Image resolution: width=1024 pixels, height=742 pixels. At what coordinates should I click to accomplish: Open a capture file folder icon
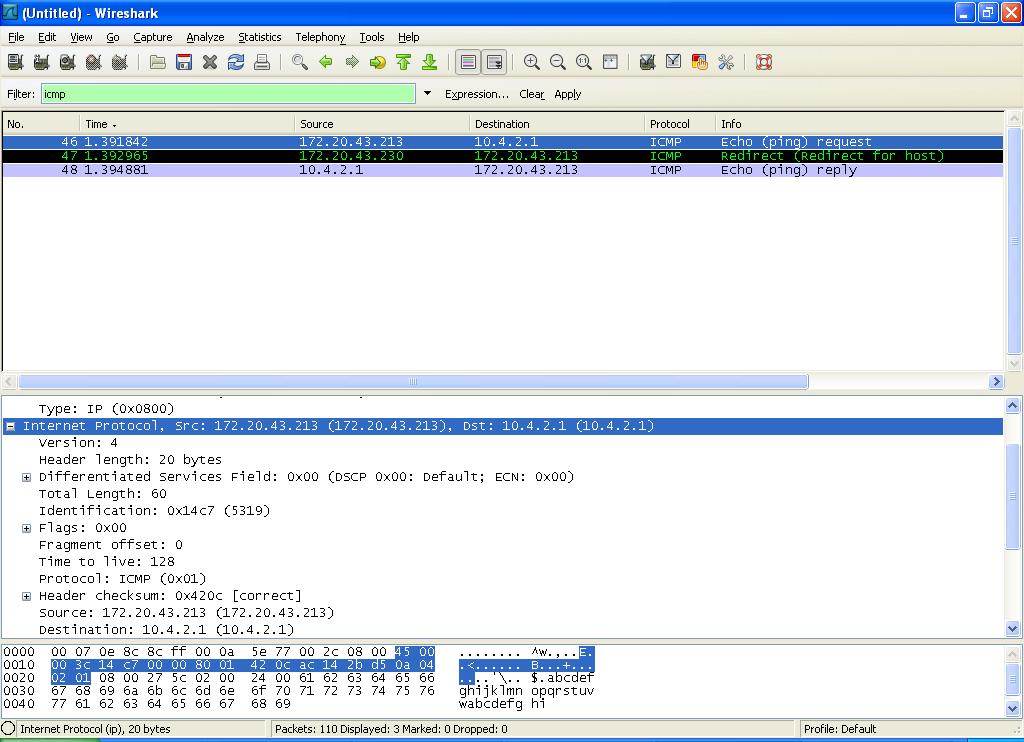[157, 62]
